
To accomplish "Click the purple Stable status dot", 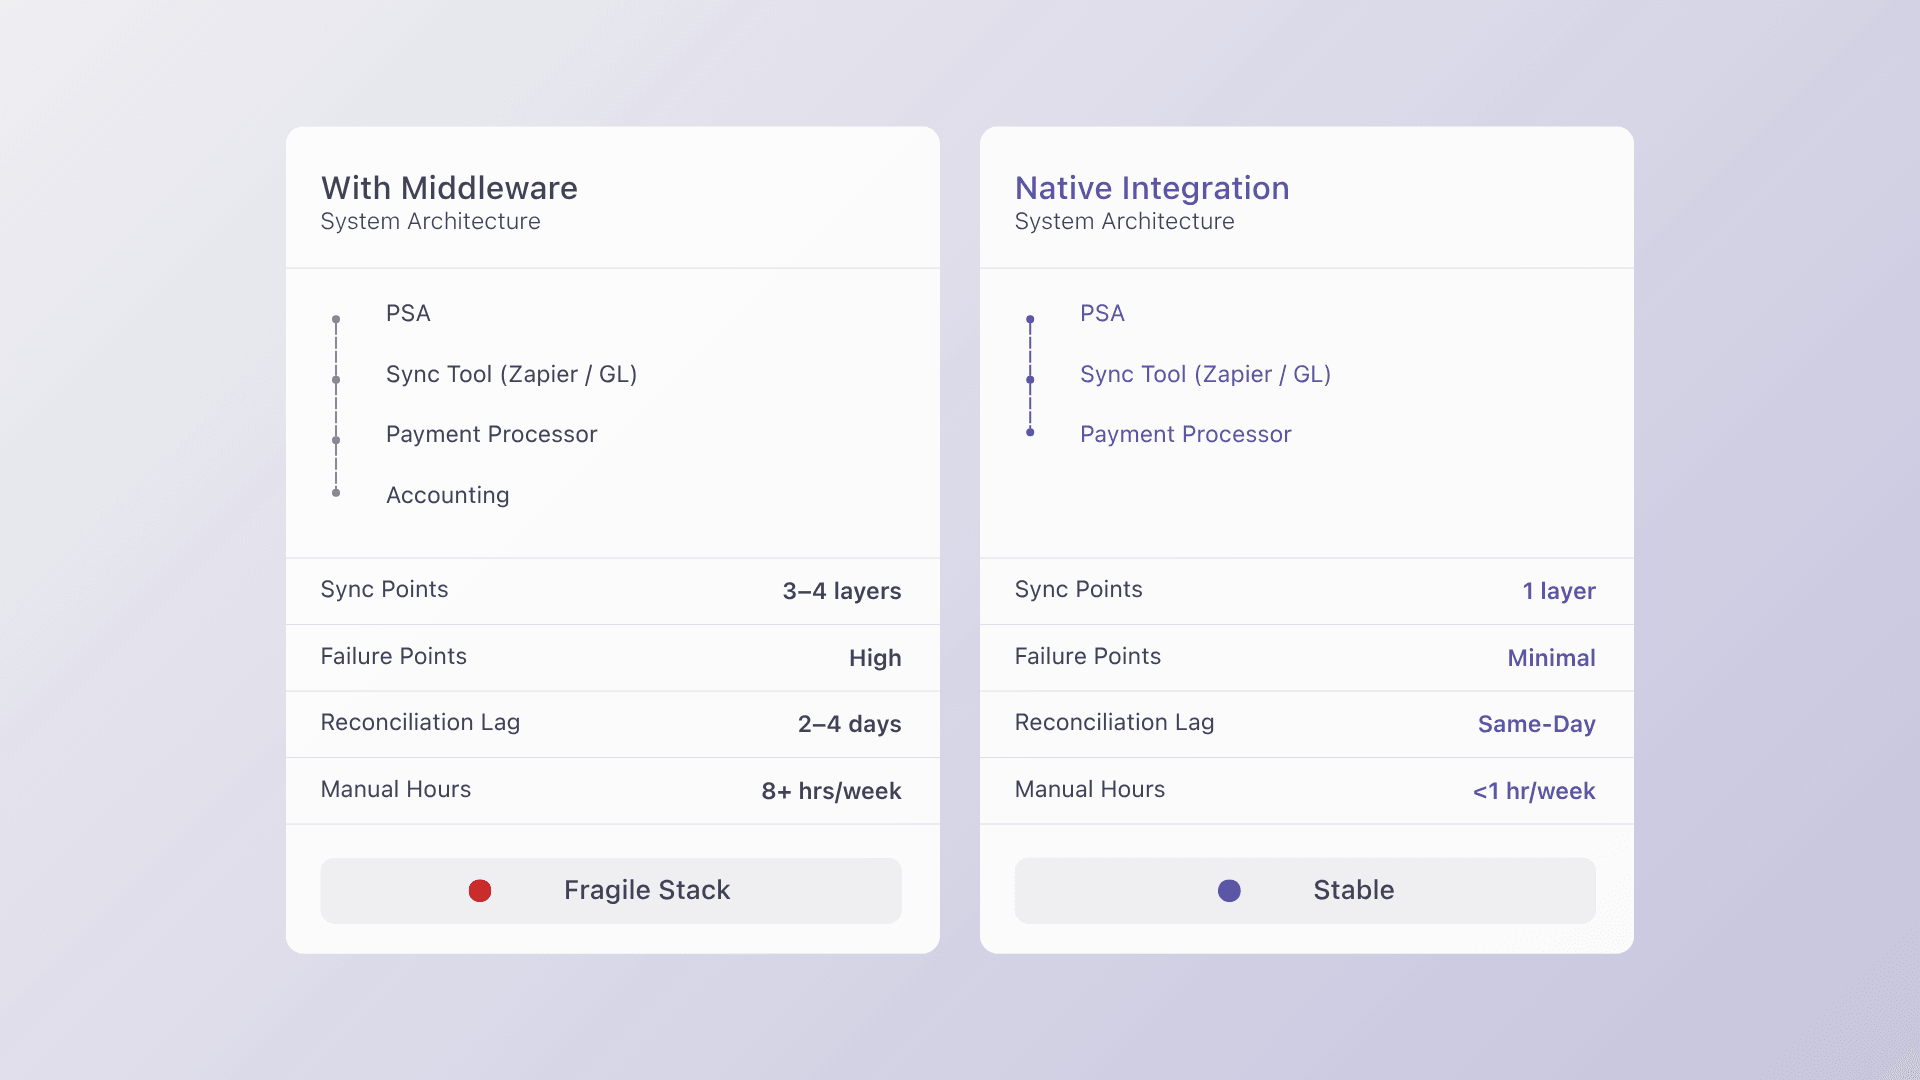I will click(1229, 890).
